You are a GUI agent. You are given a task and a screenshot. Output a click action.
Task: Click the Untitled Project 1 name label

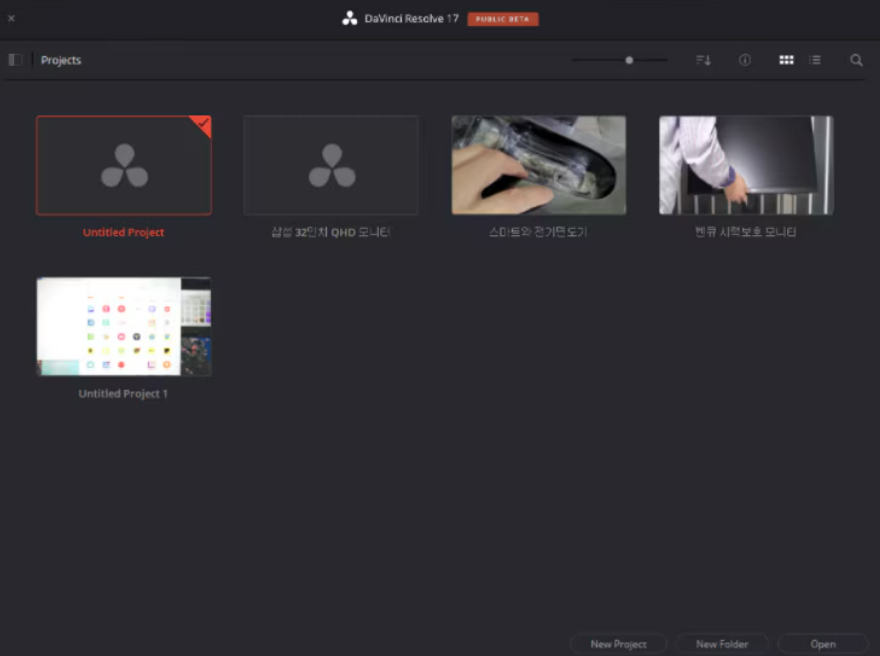(x=123, y=394)
